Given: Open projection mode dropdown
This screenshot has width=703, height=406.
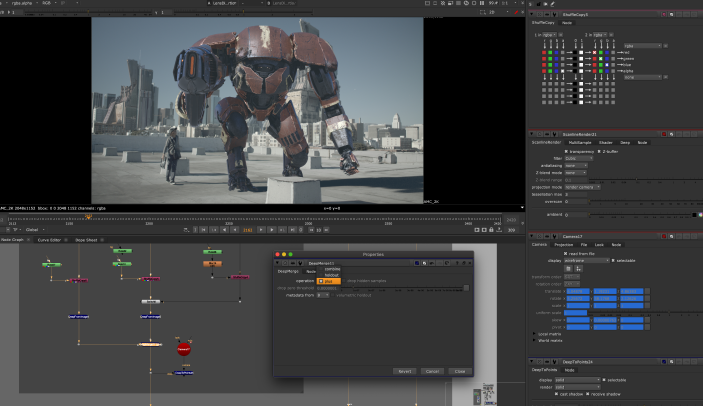Looking at the screenshot, I should click(x=582, y=187).
